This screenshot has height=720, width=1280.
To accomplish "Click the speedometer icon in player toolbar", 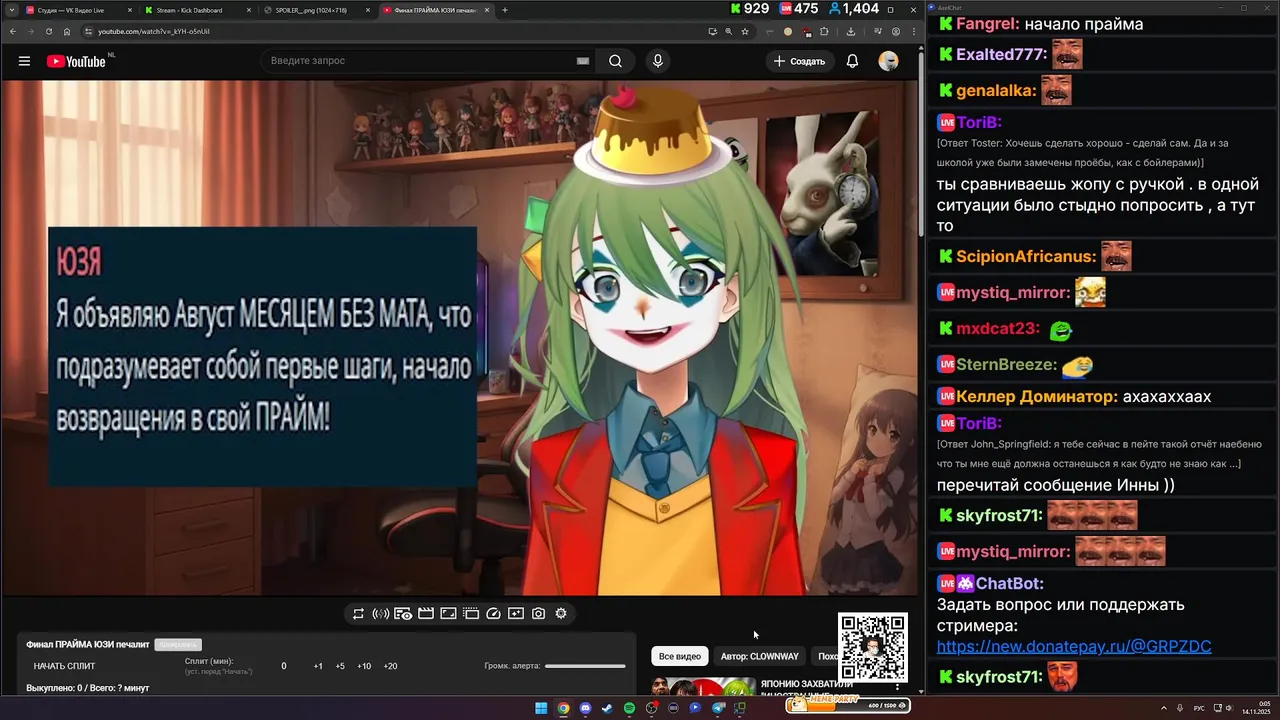I will click(x=493, y=613).
